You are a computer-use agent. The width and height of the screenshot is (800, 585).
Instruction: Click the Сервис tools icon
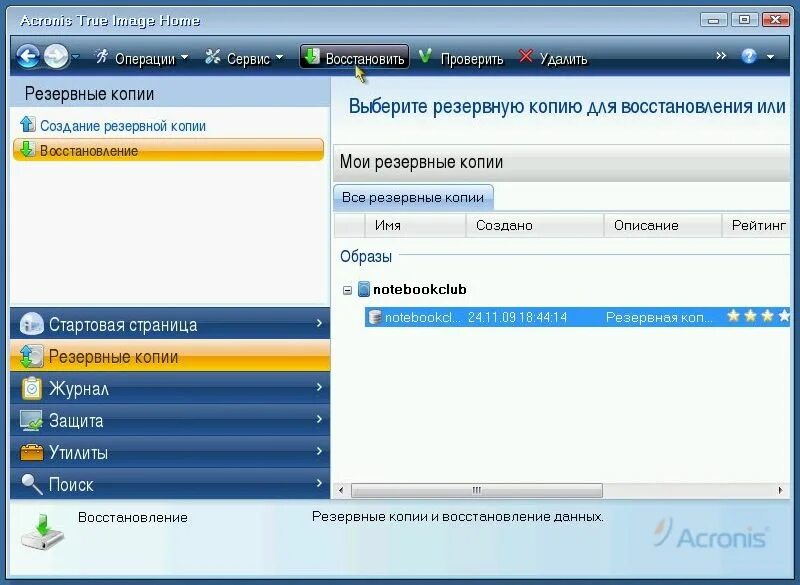click(212, 57)
